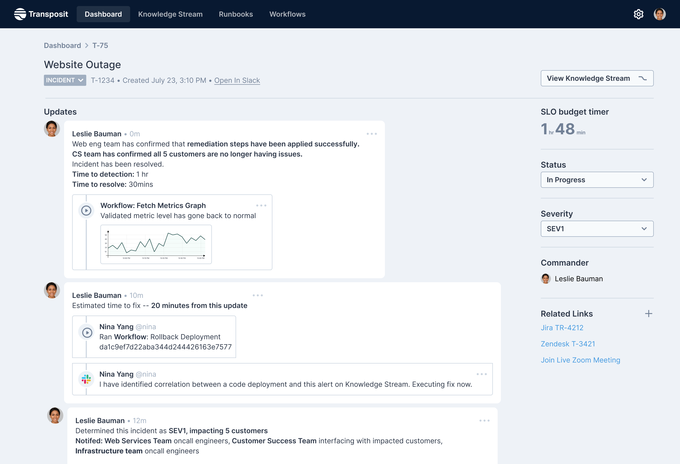This screenshot has width=680, height=464.
Task: Click the Join Live Zoom Meeting link
Action: point(580,360)
